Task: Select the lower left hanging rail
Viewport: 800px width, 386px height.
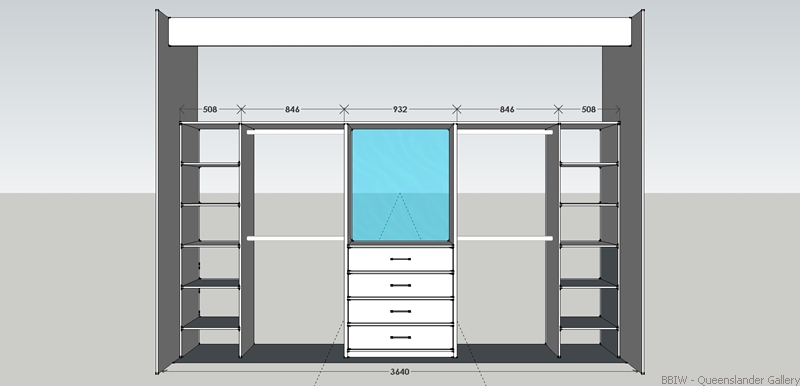Action: 295,238
